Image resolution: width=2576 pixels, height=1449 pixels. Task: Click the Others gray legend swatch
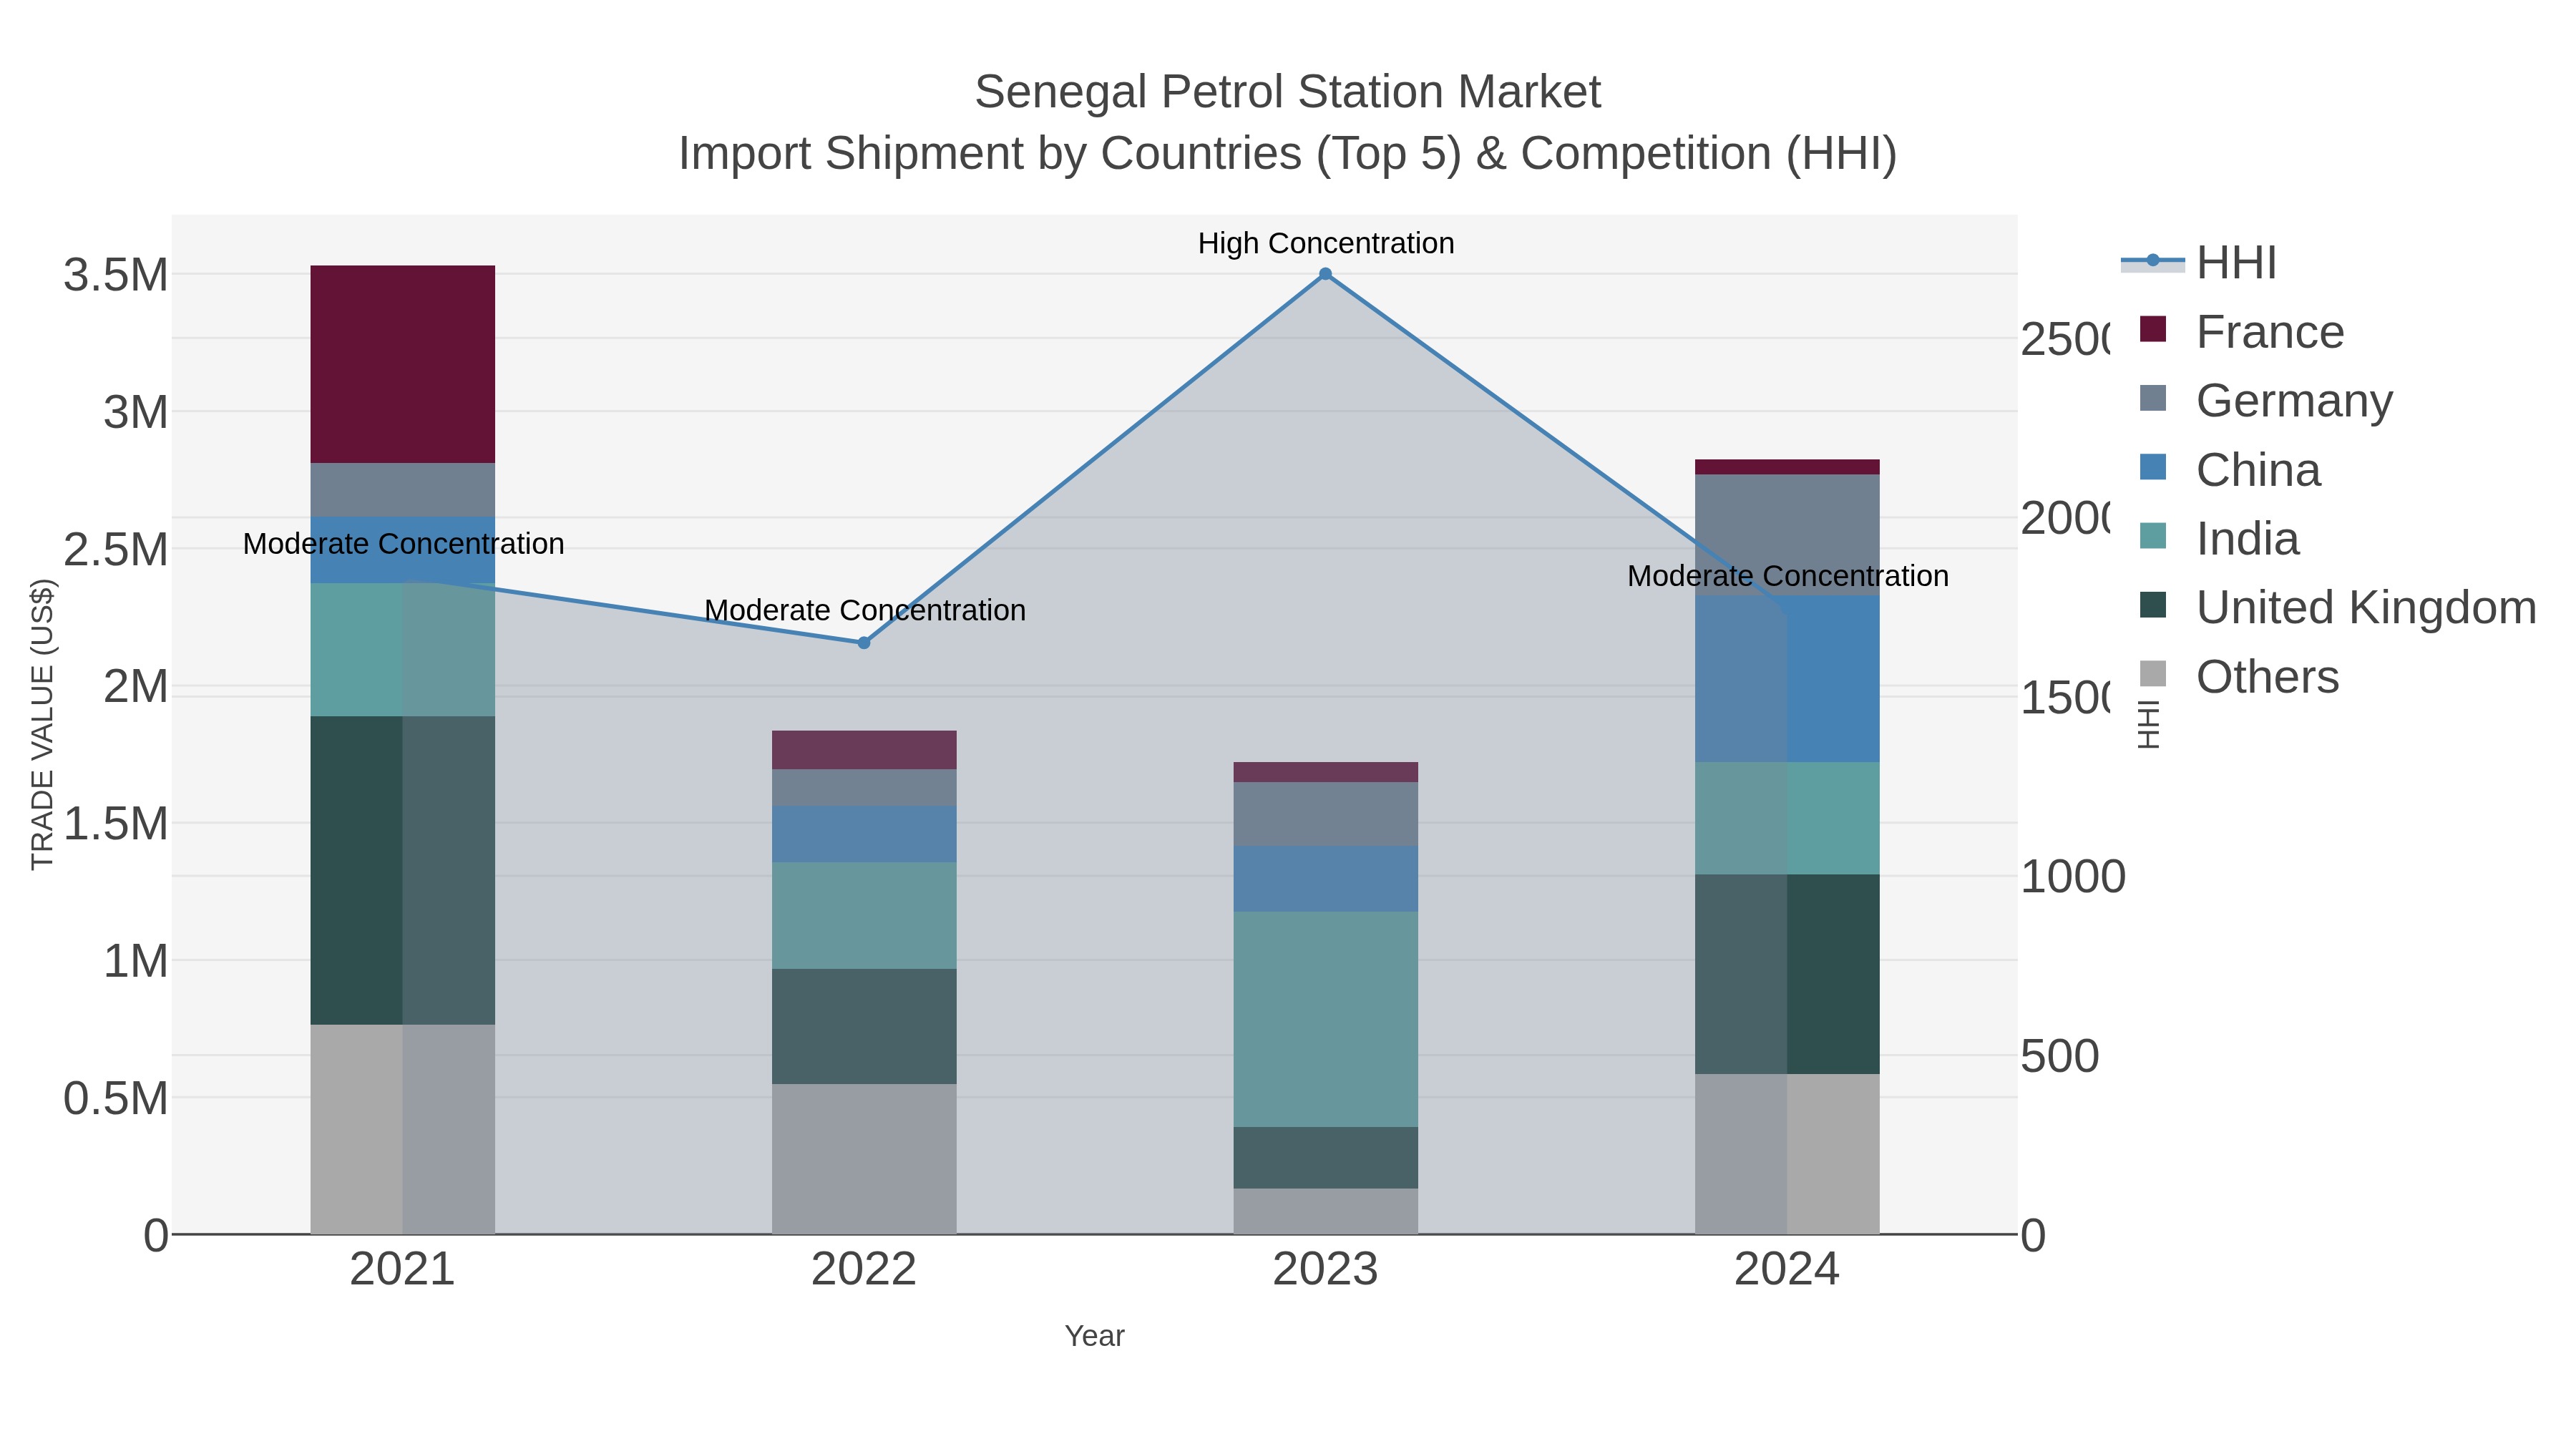2153,674
